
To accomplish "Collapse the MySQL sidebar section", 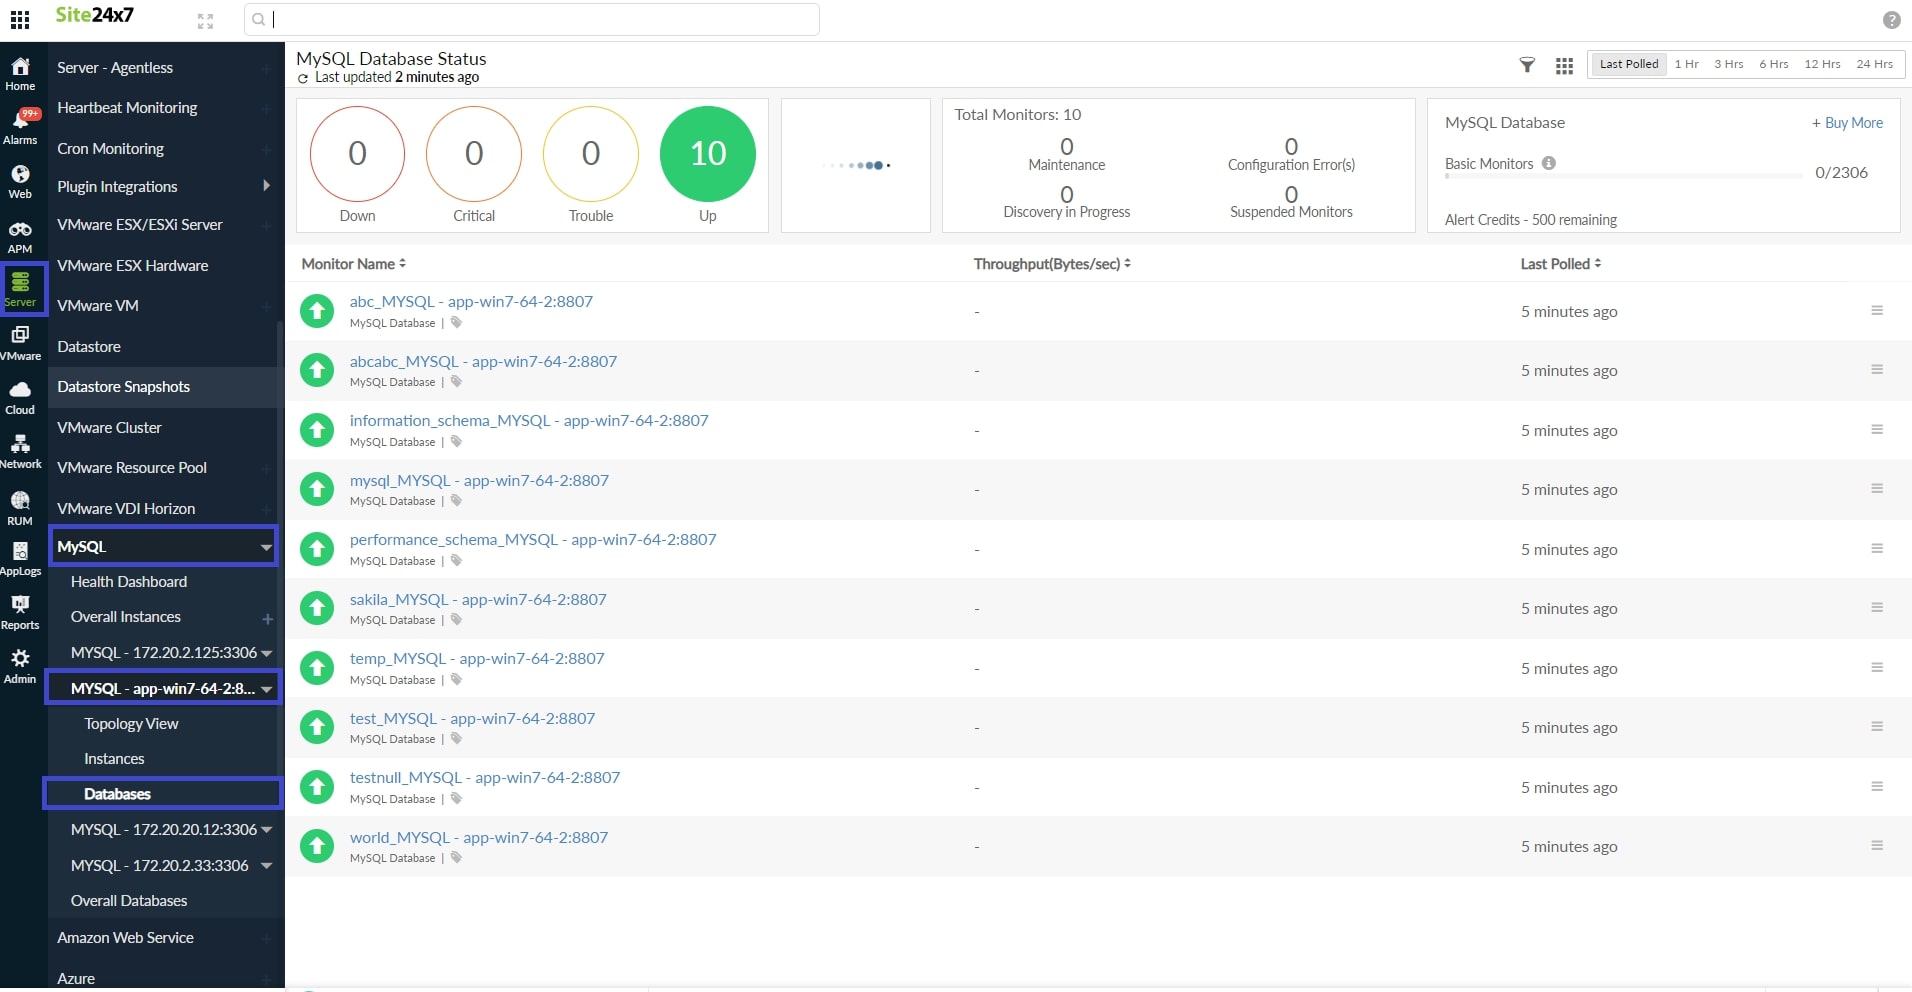I will click(x=264, y=546).
